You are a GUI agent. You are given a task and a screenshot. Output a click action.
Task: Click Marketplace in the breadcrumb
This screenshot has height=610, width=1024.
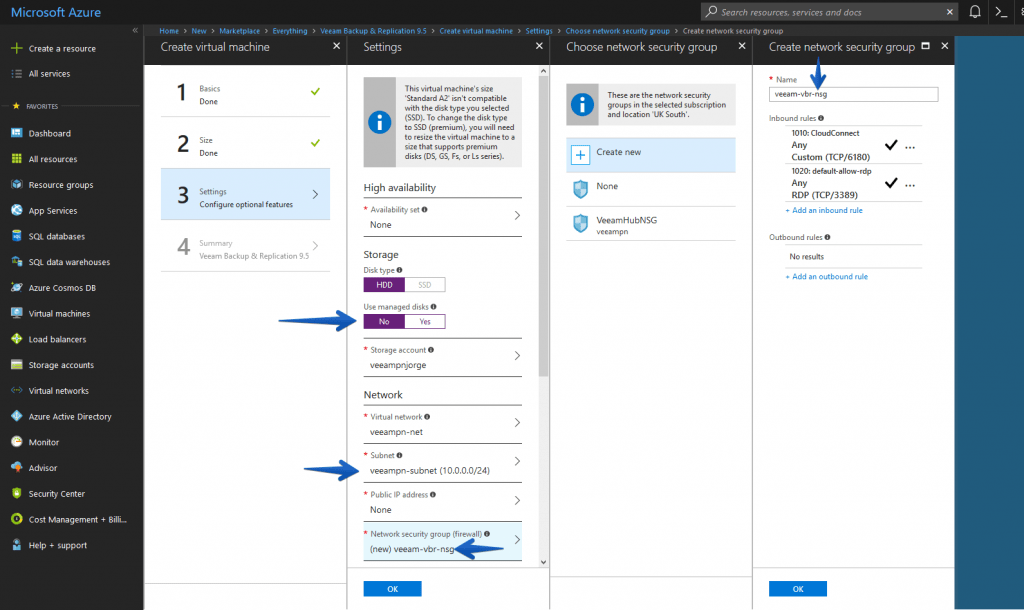coord(240,31)
